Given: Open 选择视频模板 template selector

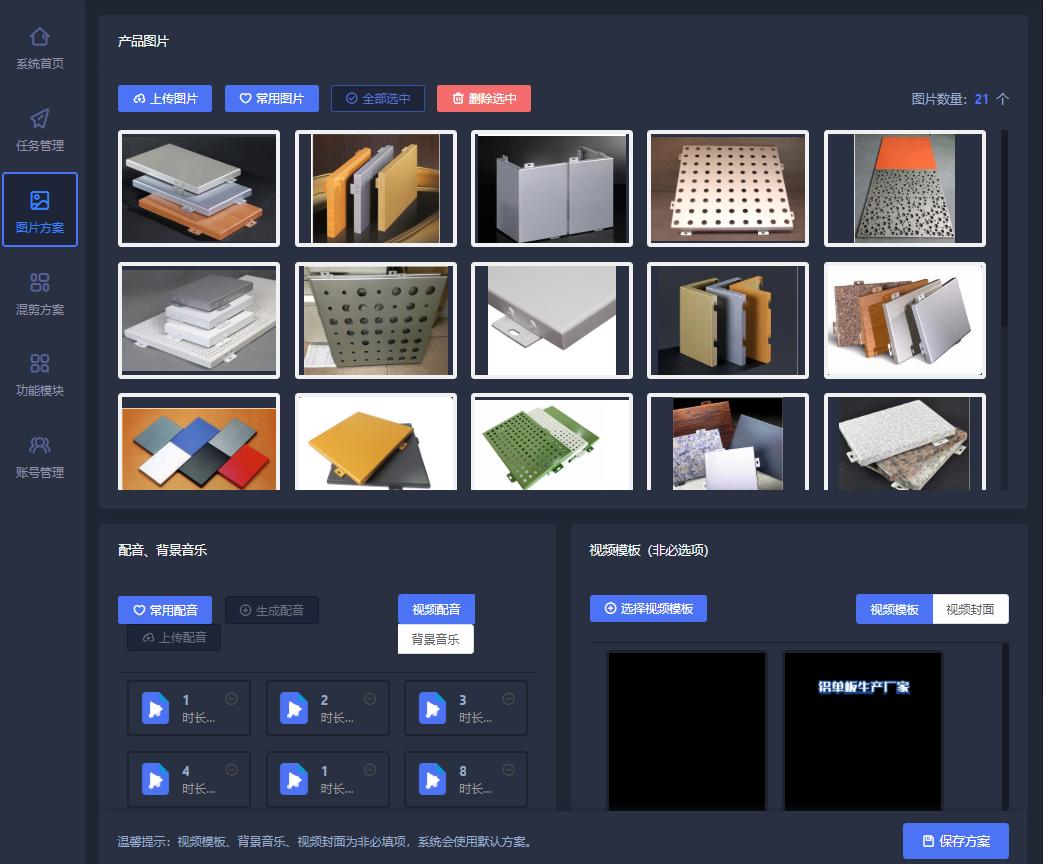Looking at the screenshot, I should click(648, 608).
